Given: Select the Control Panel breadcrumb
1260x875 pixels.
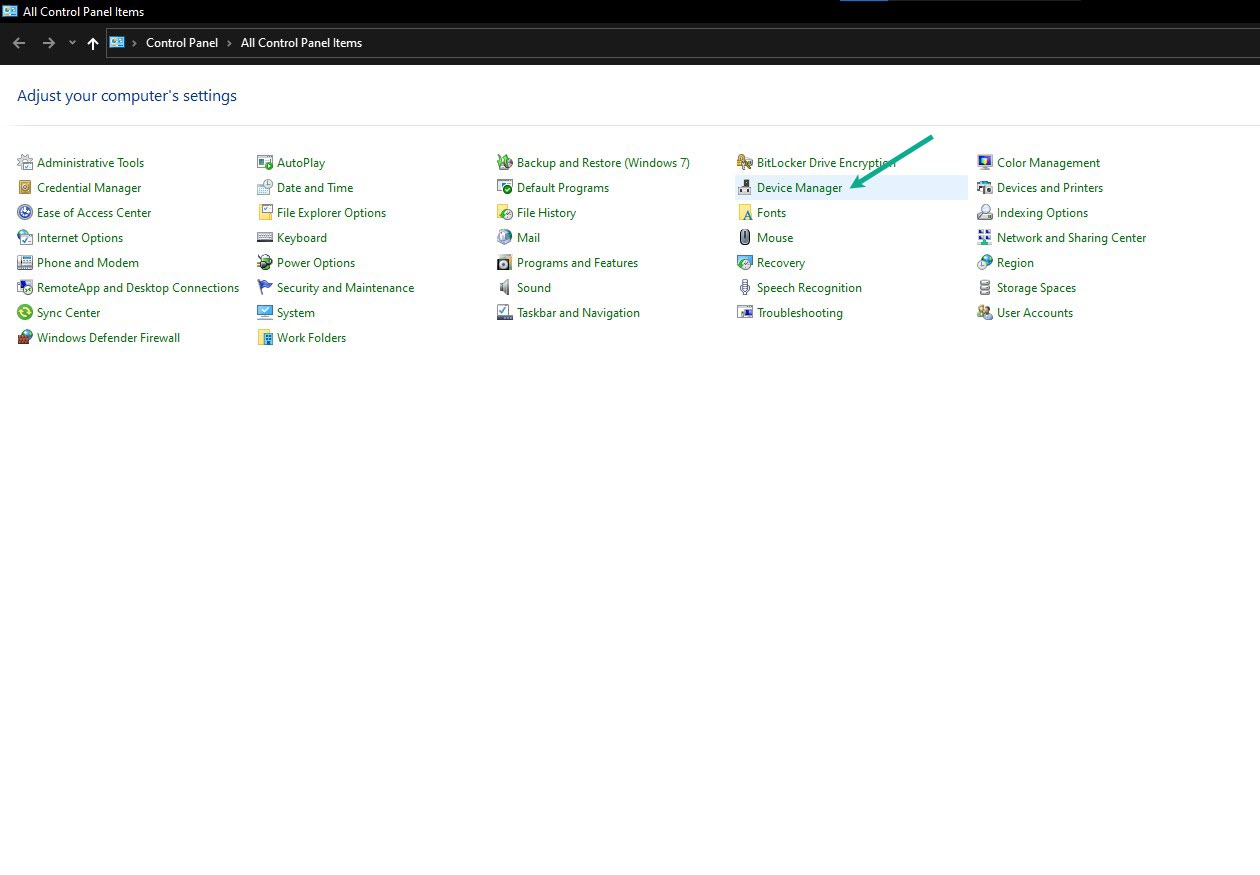Looking at the screenshot, I should coord(182,43).
